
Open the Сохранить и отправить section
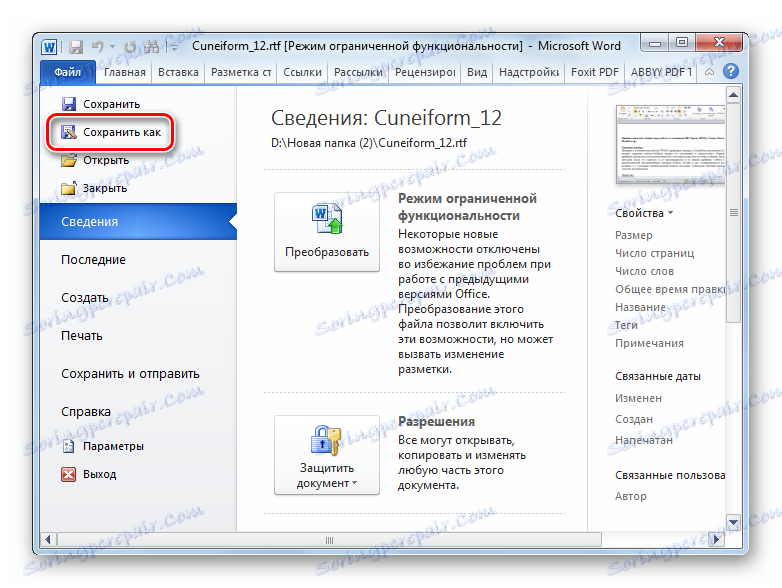(130, 374)
